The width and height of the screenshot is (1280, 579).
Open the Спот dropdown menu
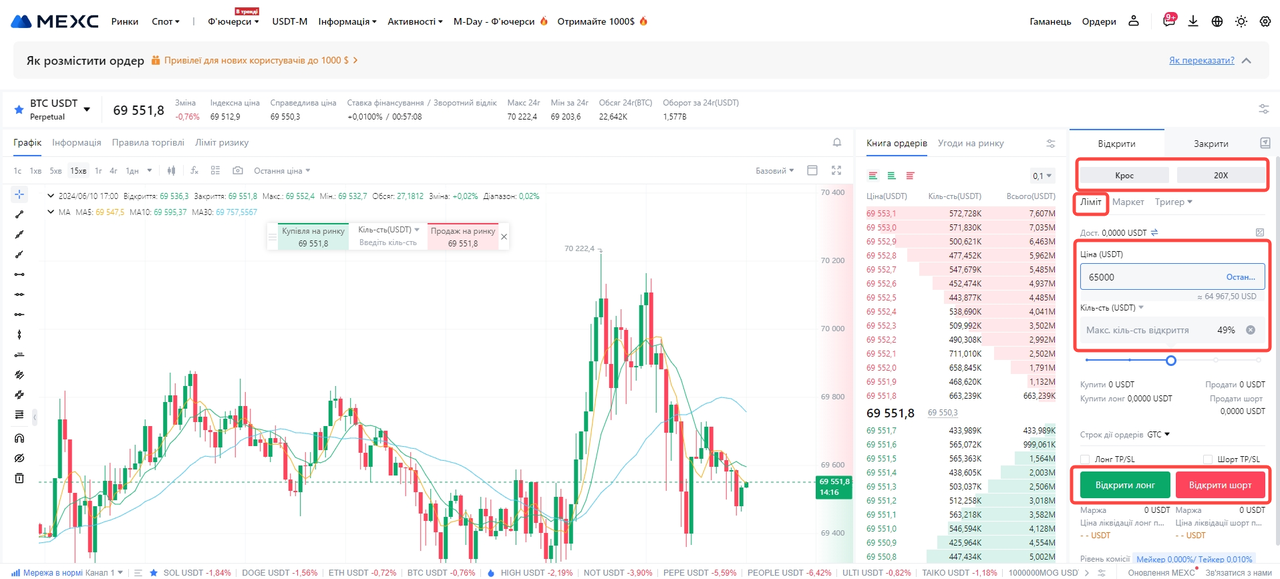coord(166,21)
